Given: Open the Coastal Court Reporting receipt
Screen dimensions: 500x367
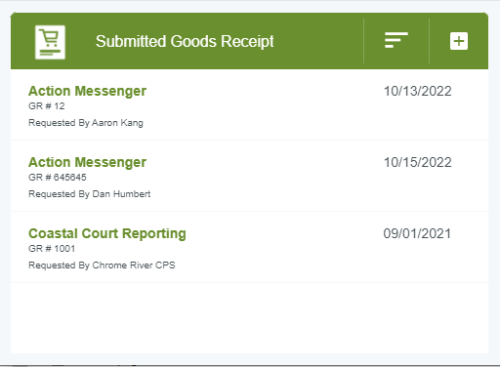Looking at the screenshot, I should click(x=107, y=234).
